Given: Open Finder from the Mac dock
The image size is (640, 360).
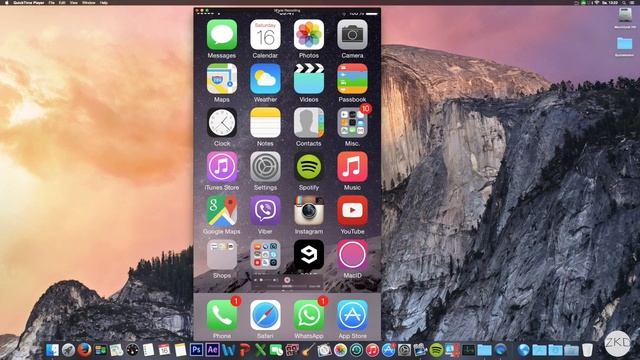Looking at the screenshot, I should point(52,350).
